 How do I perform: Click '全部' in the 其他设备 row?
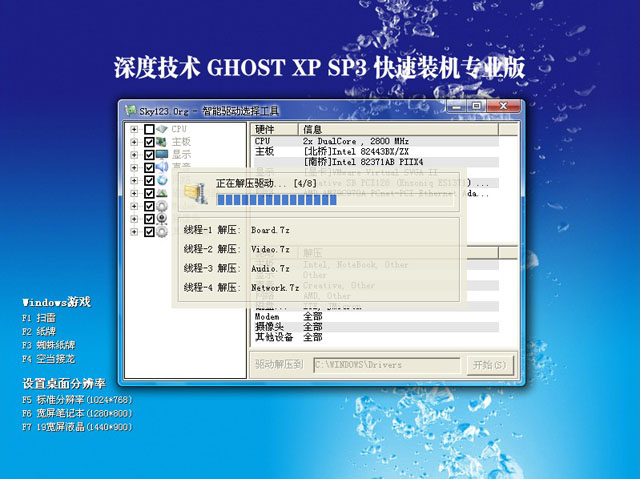(313, 337)
